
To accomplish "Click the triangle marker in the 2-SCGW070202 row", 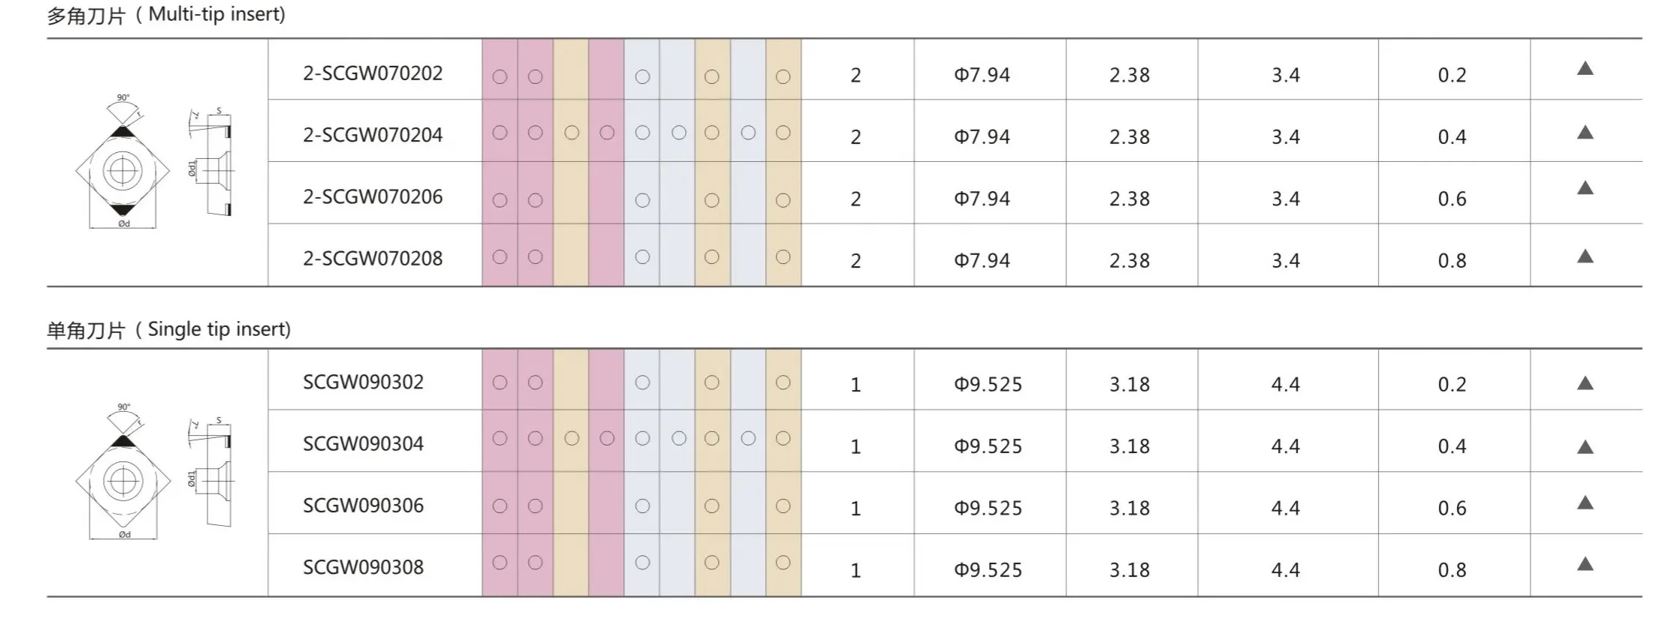I will [x=1585, y=69].
